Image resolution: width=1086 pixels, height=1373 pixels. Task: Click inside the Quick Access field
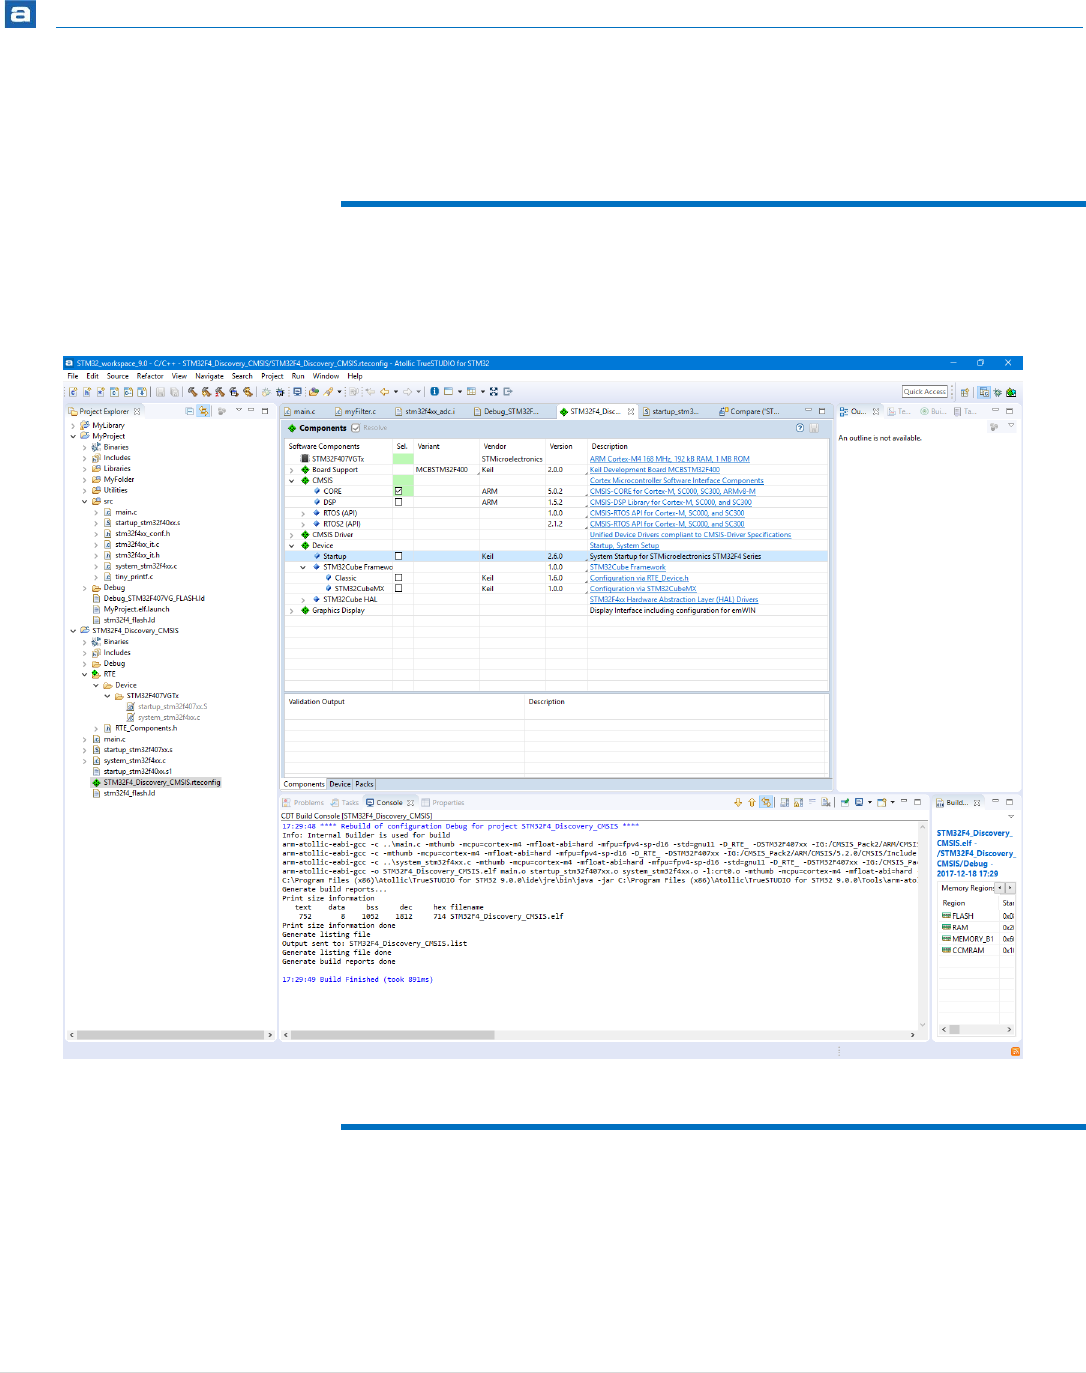(x=925, y=392)
